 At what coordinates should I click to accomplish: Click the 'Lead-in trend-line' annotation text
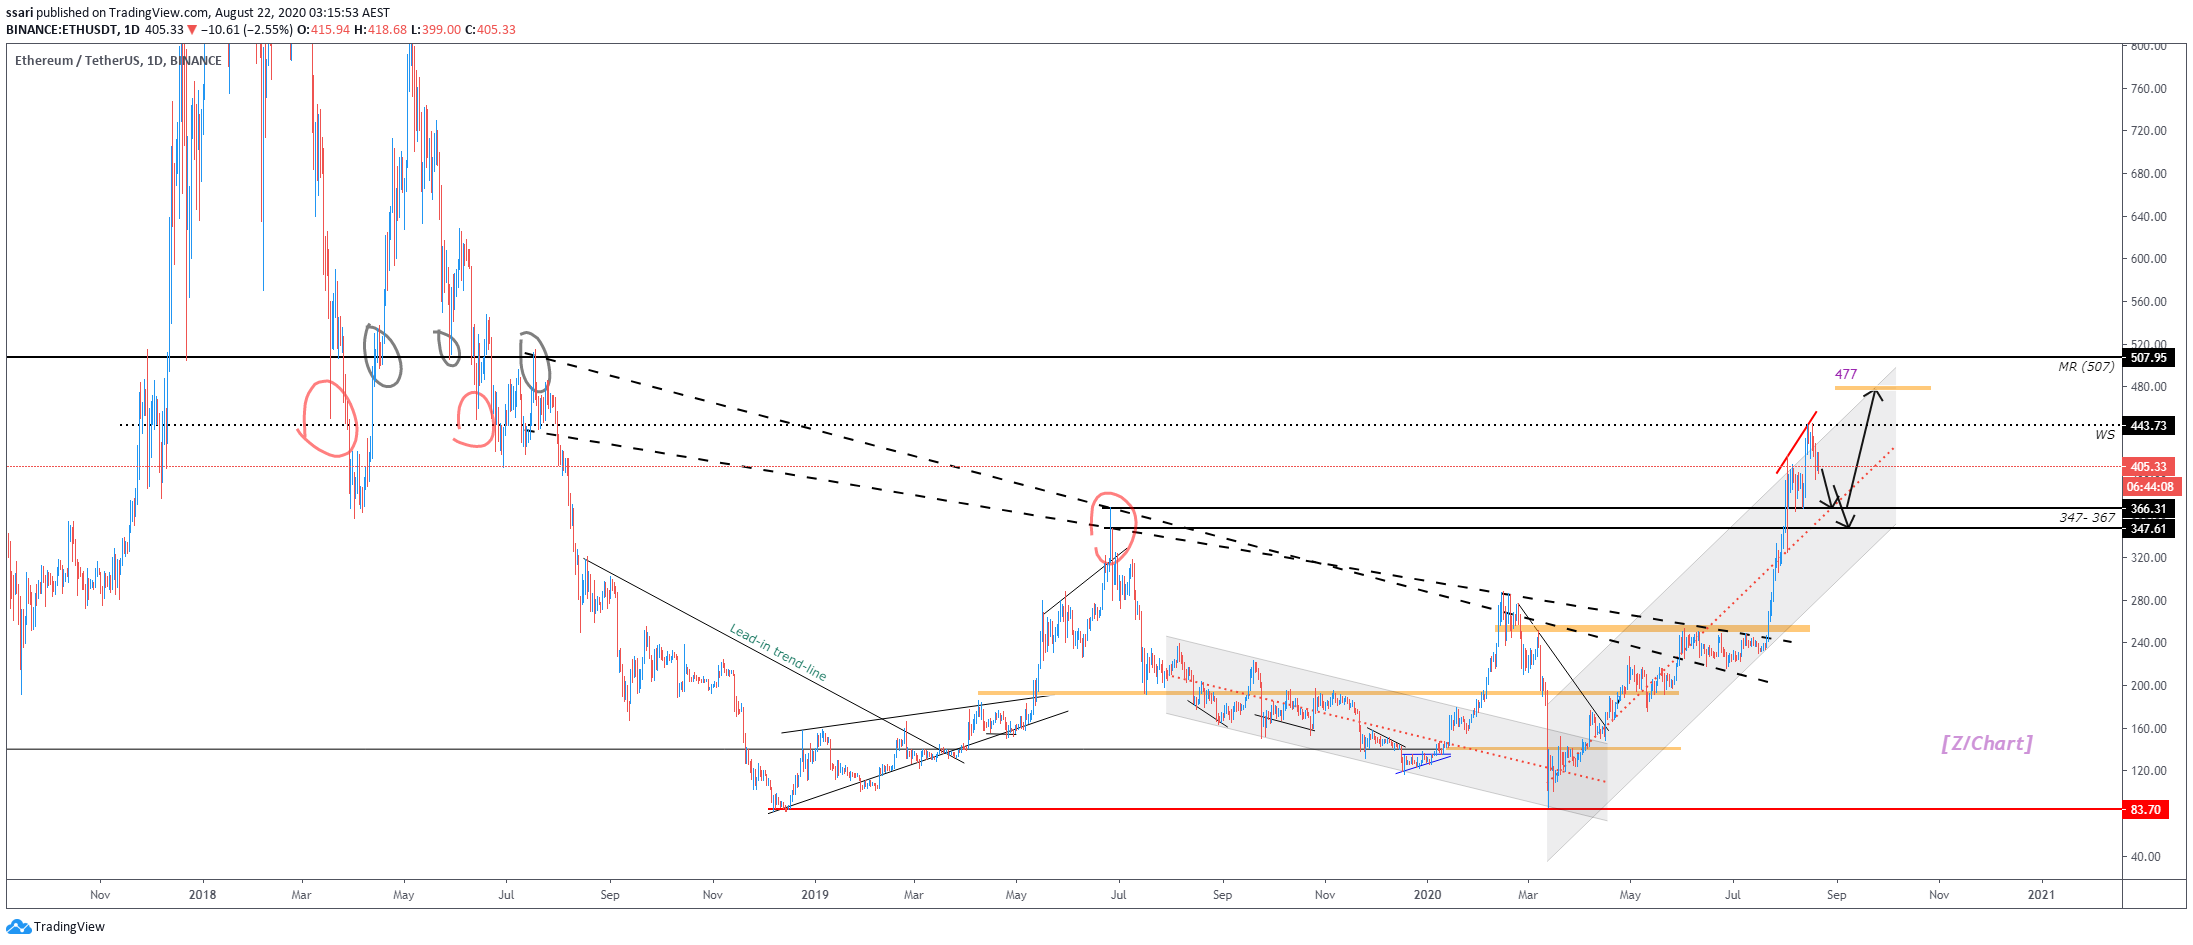(778, 653)
